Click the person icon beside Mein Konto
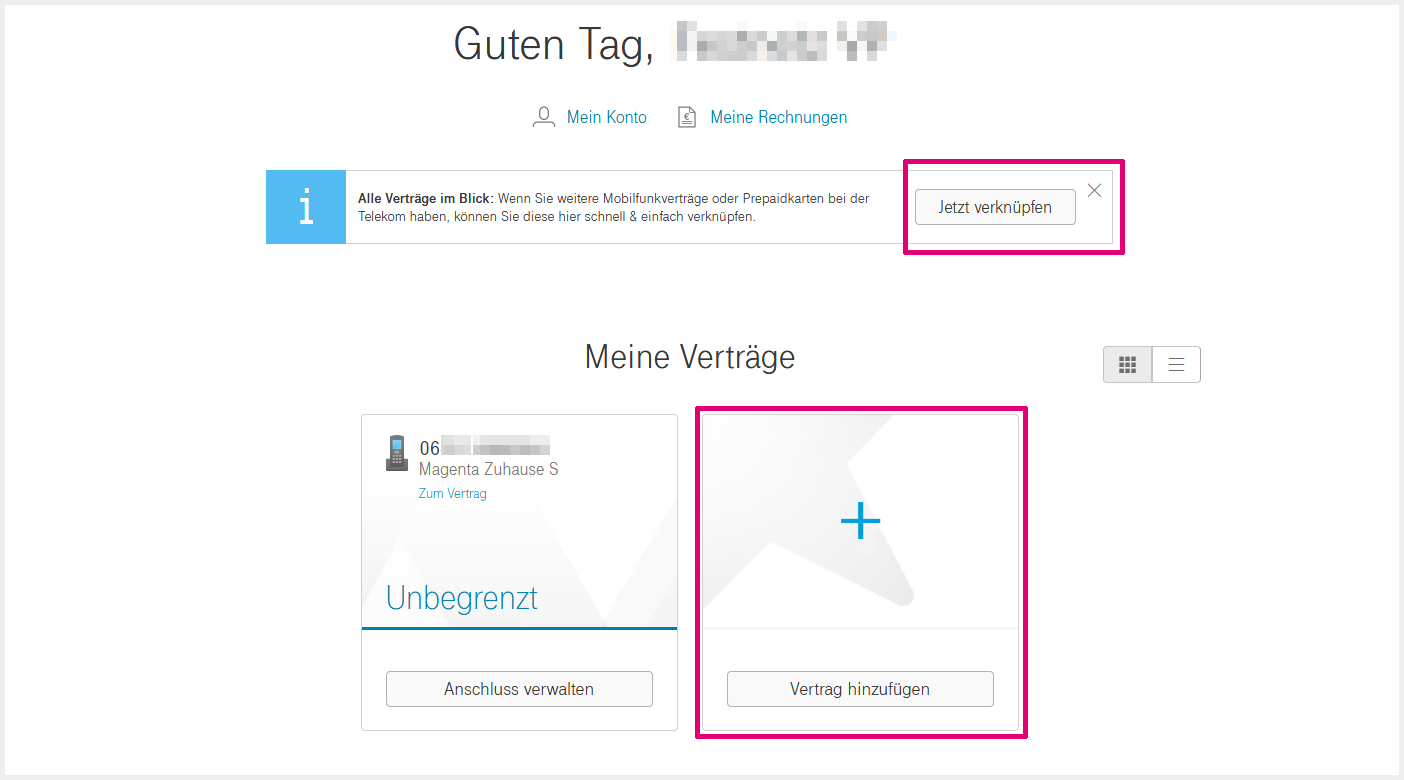 (543, 117)
